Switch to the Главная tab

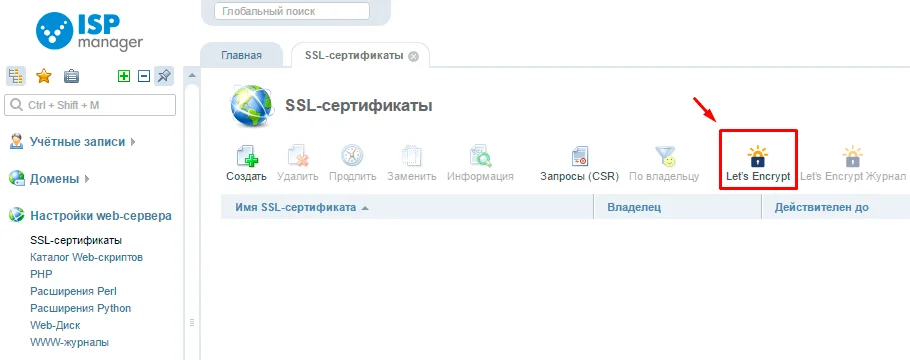pyautogui.click(x=241, y=56)
